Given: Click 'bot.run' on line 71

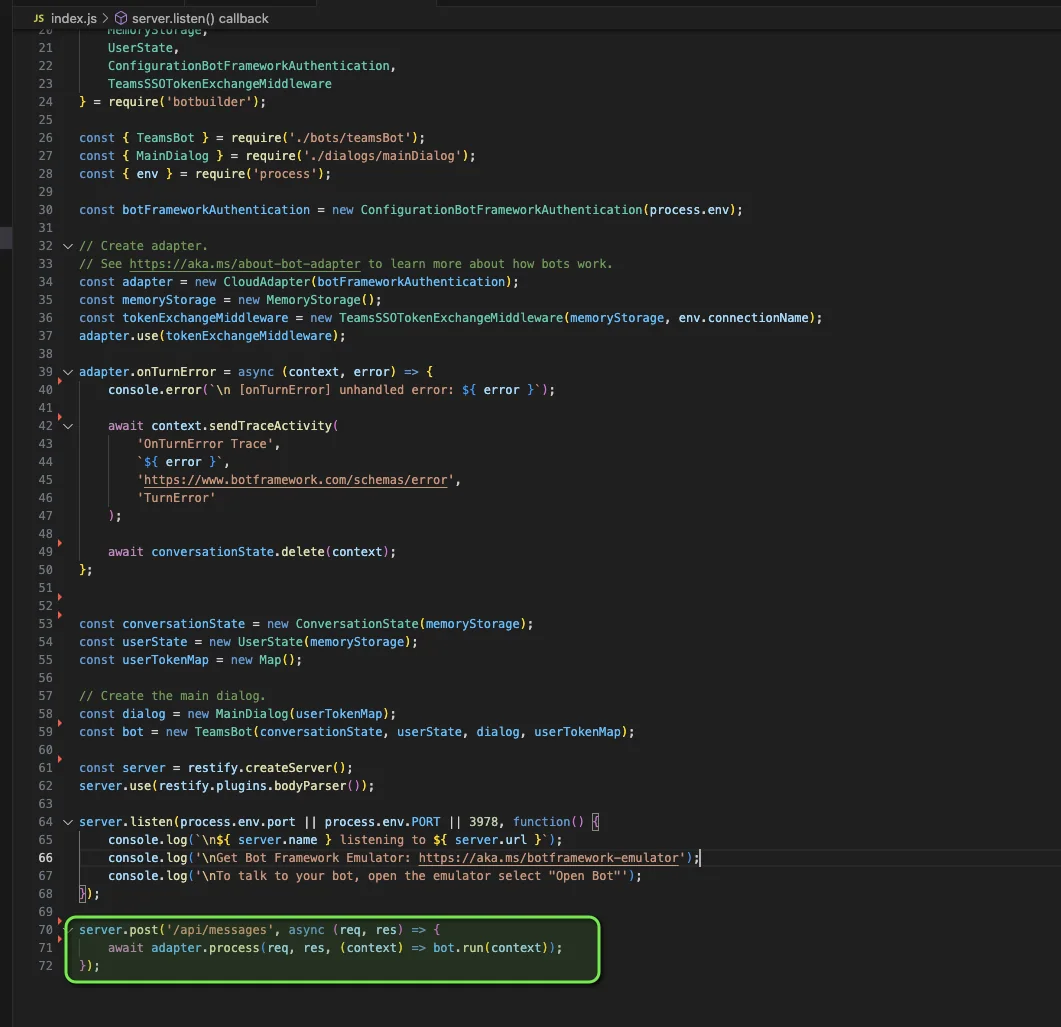Looking at the screenshot, I should pos(458,948).
